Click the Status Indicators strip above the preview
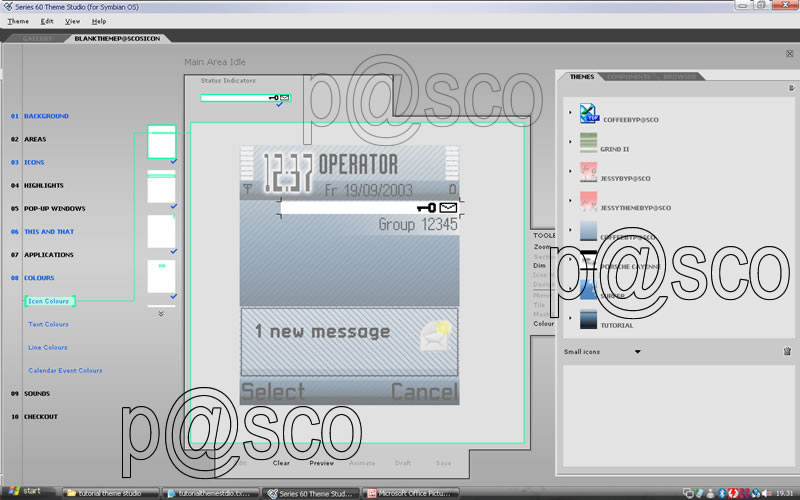This screenshot has height=500, width=800. click(x=245, y=97)
